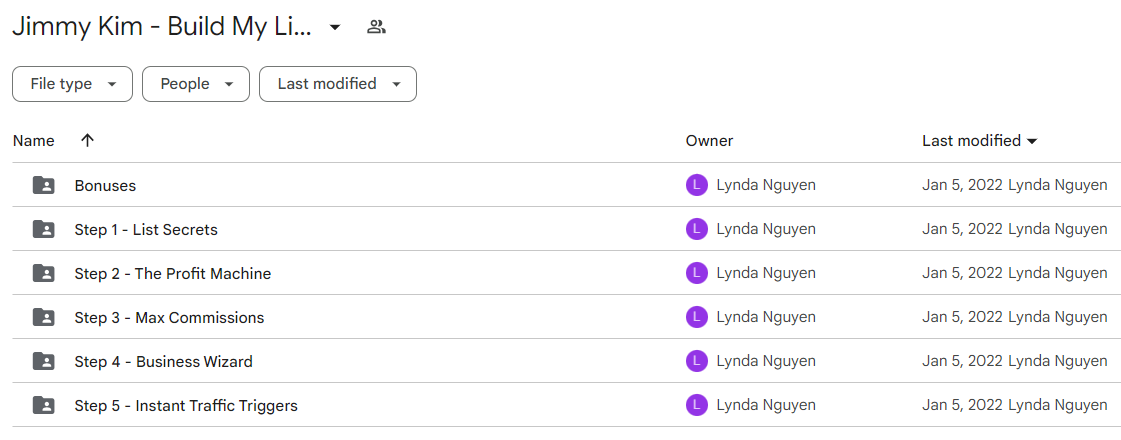1121x440 pixels.
Task: Click the Jan 5, 2022 date in Step 3 row
Action: click(x=962, y=318)
